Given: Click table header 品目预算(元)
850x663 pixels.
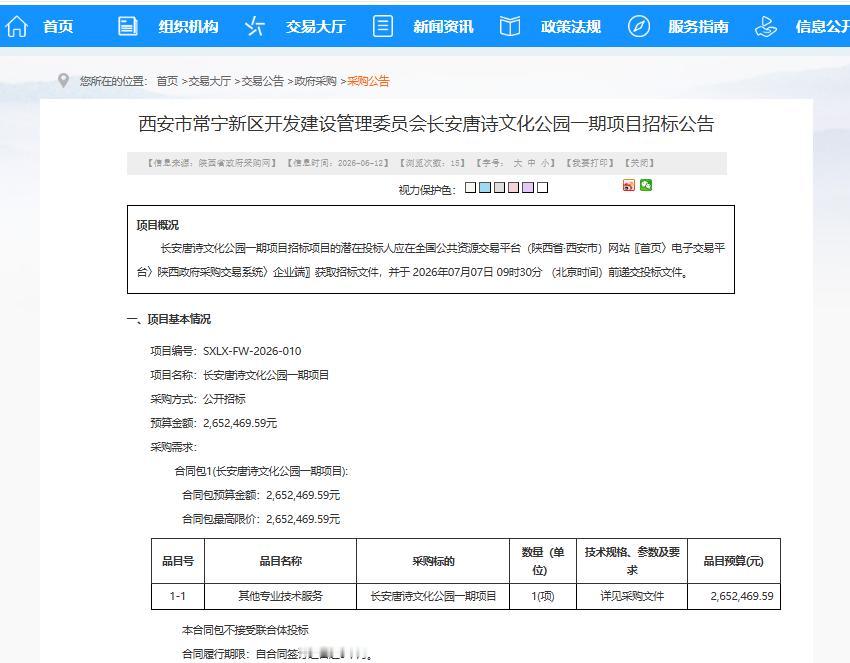Looking at the screenshot, I should (733, 561).
